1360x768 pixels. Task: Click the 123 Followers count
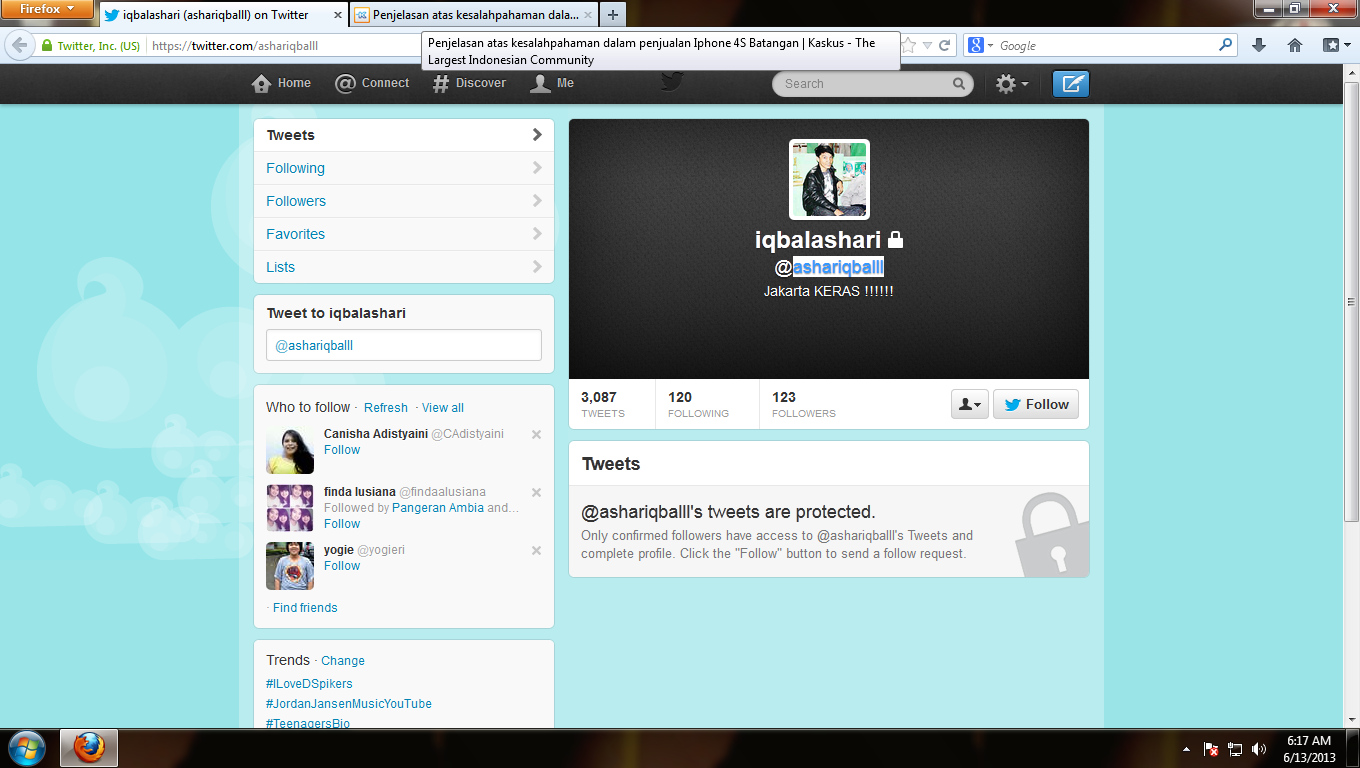click(x=804, y=404)
